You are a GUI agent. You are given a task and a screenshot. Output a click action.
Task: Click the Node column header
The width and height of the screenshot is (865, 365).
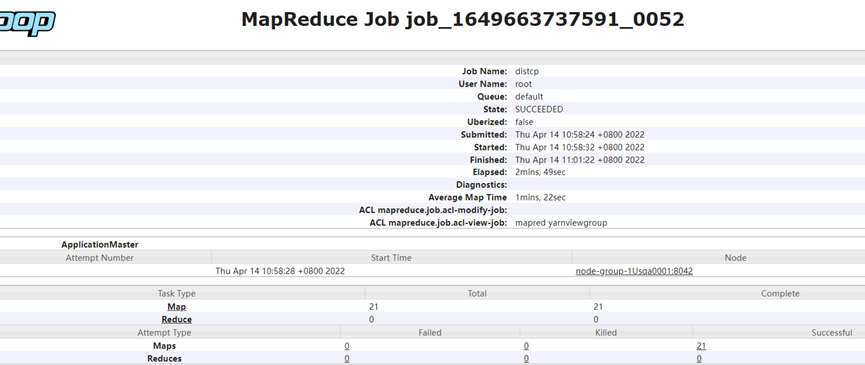735,257
